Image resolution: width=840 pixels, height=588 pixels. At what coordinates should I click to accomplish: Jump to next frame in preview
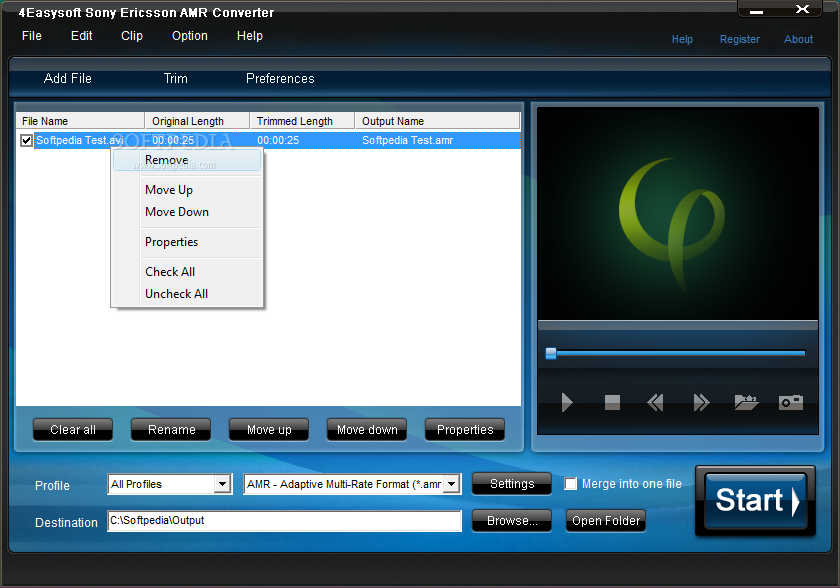tap(701, 402)
